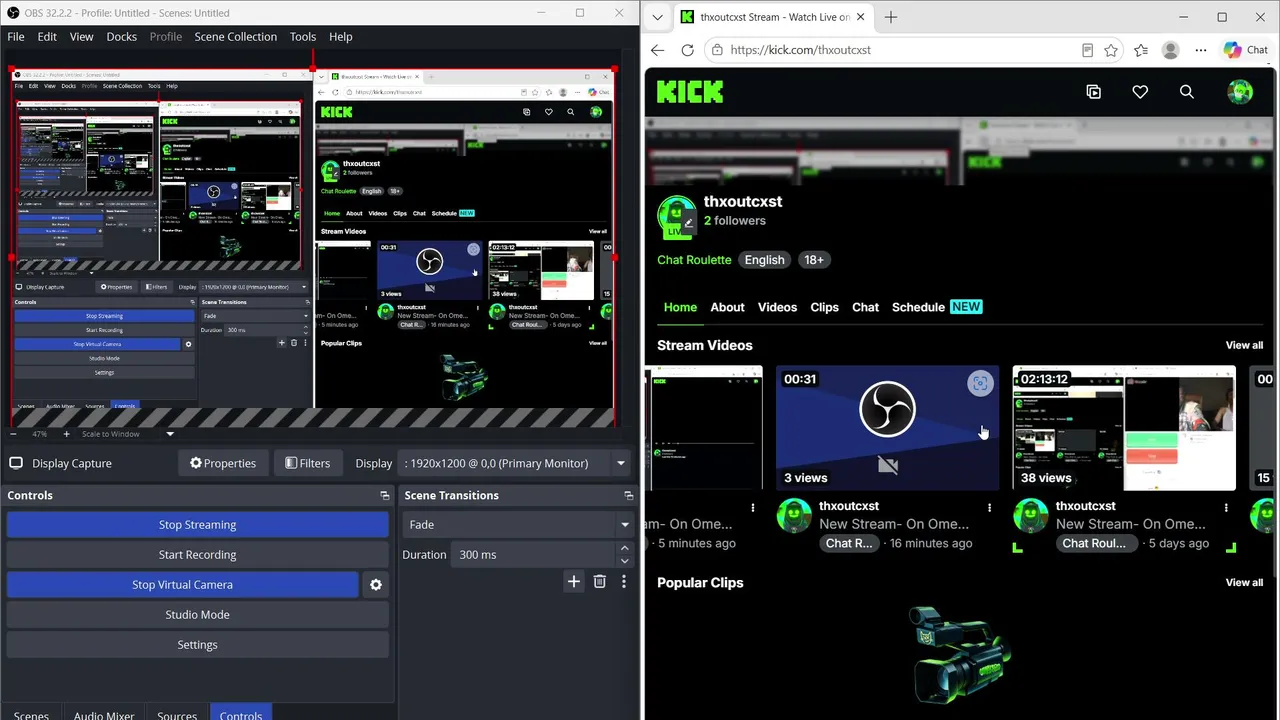Open Kick browse clips icon in header
This screenshot has width=1280, height=720.
(x=1093, y=92)
